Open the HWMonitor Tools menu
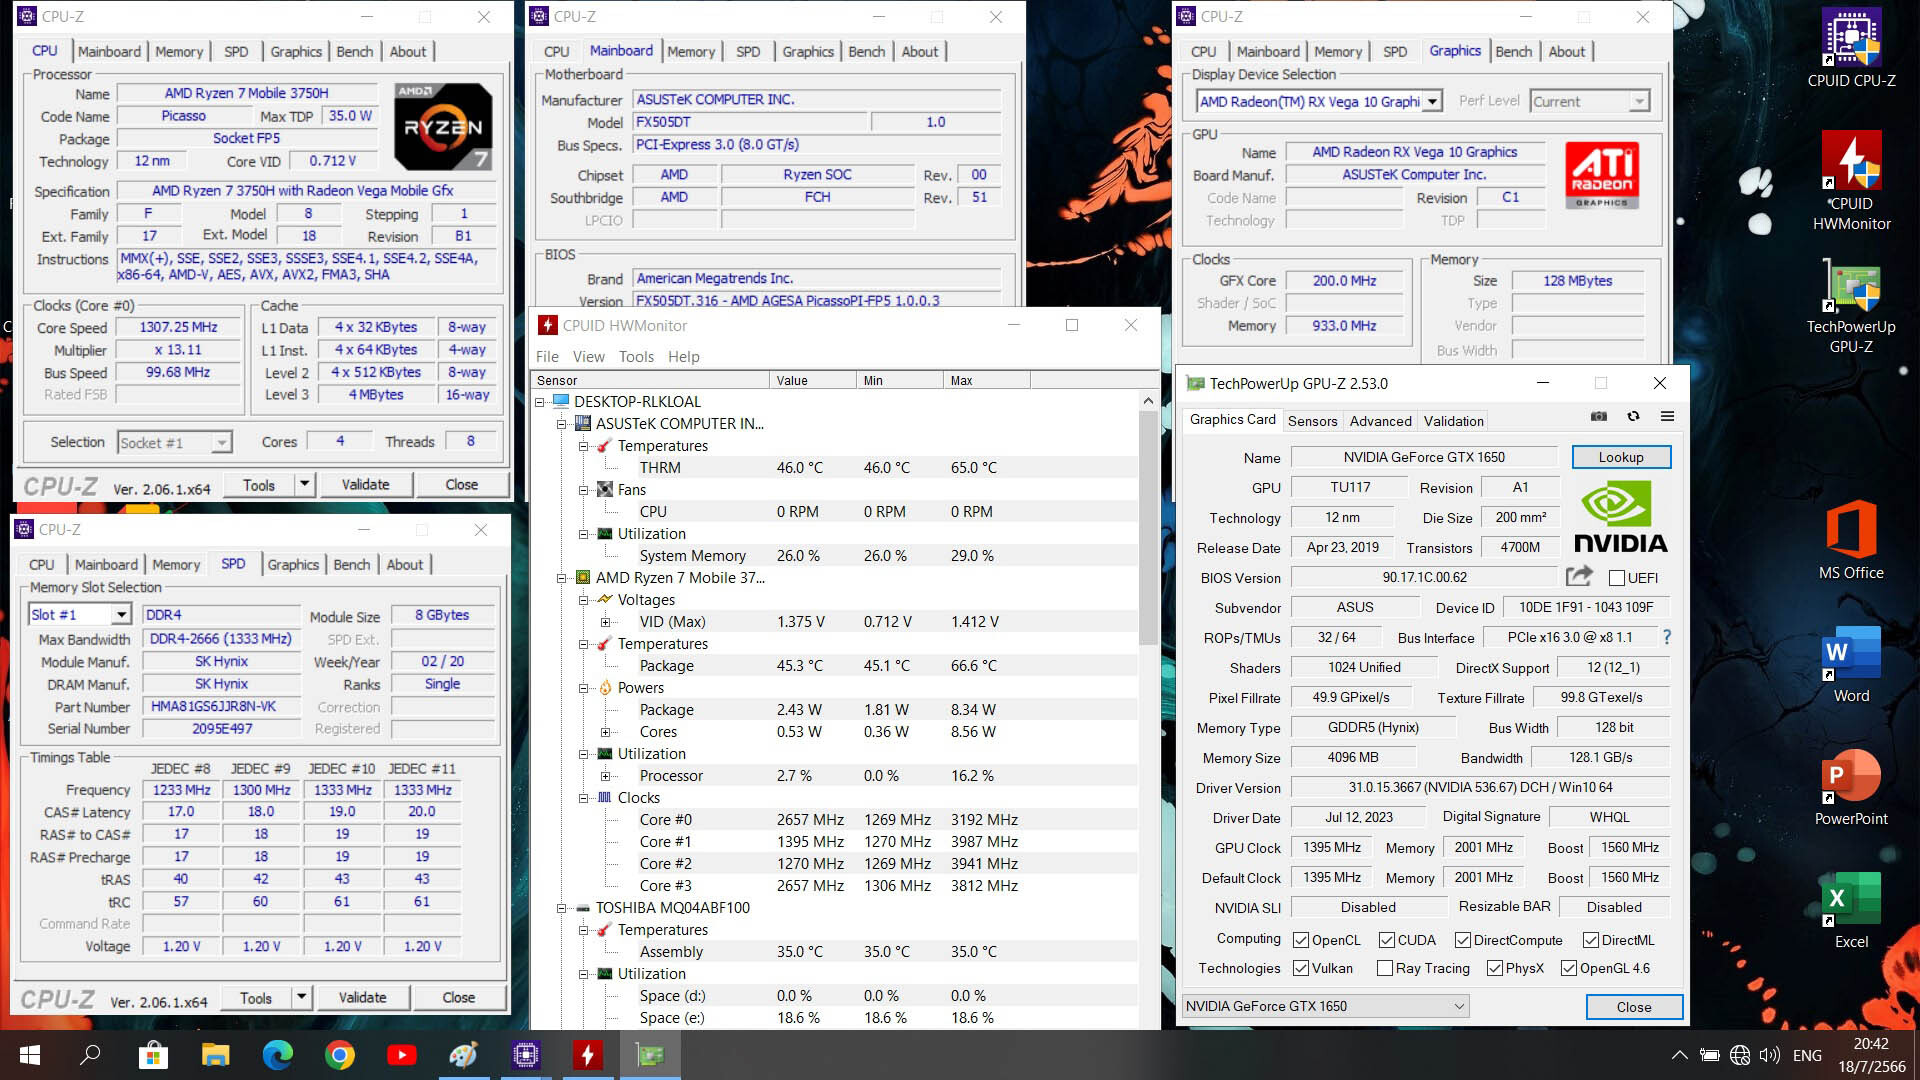The image size is (1920, 1080). (636, 356)
